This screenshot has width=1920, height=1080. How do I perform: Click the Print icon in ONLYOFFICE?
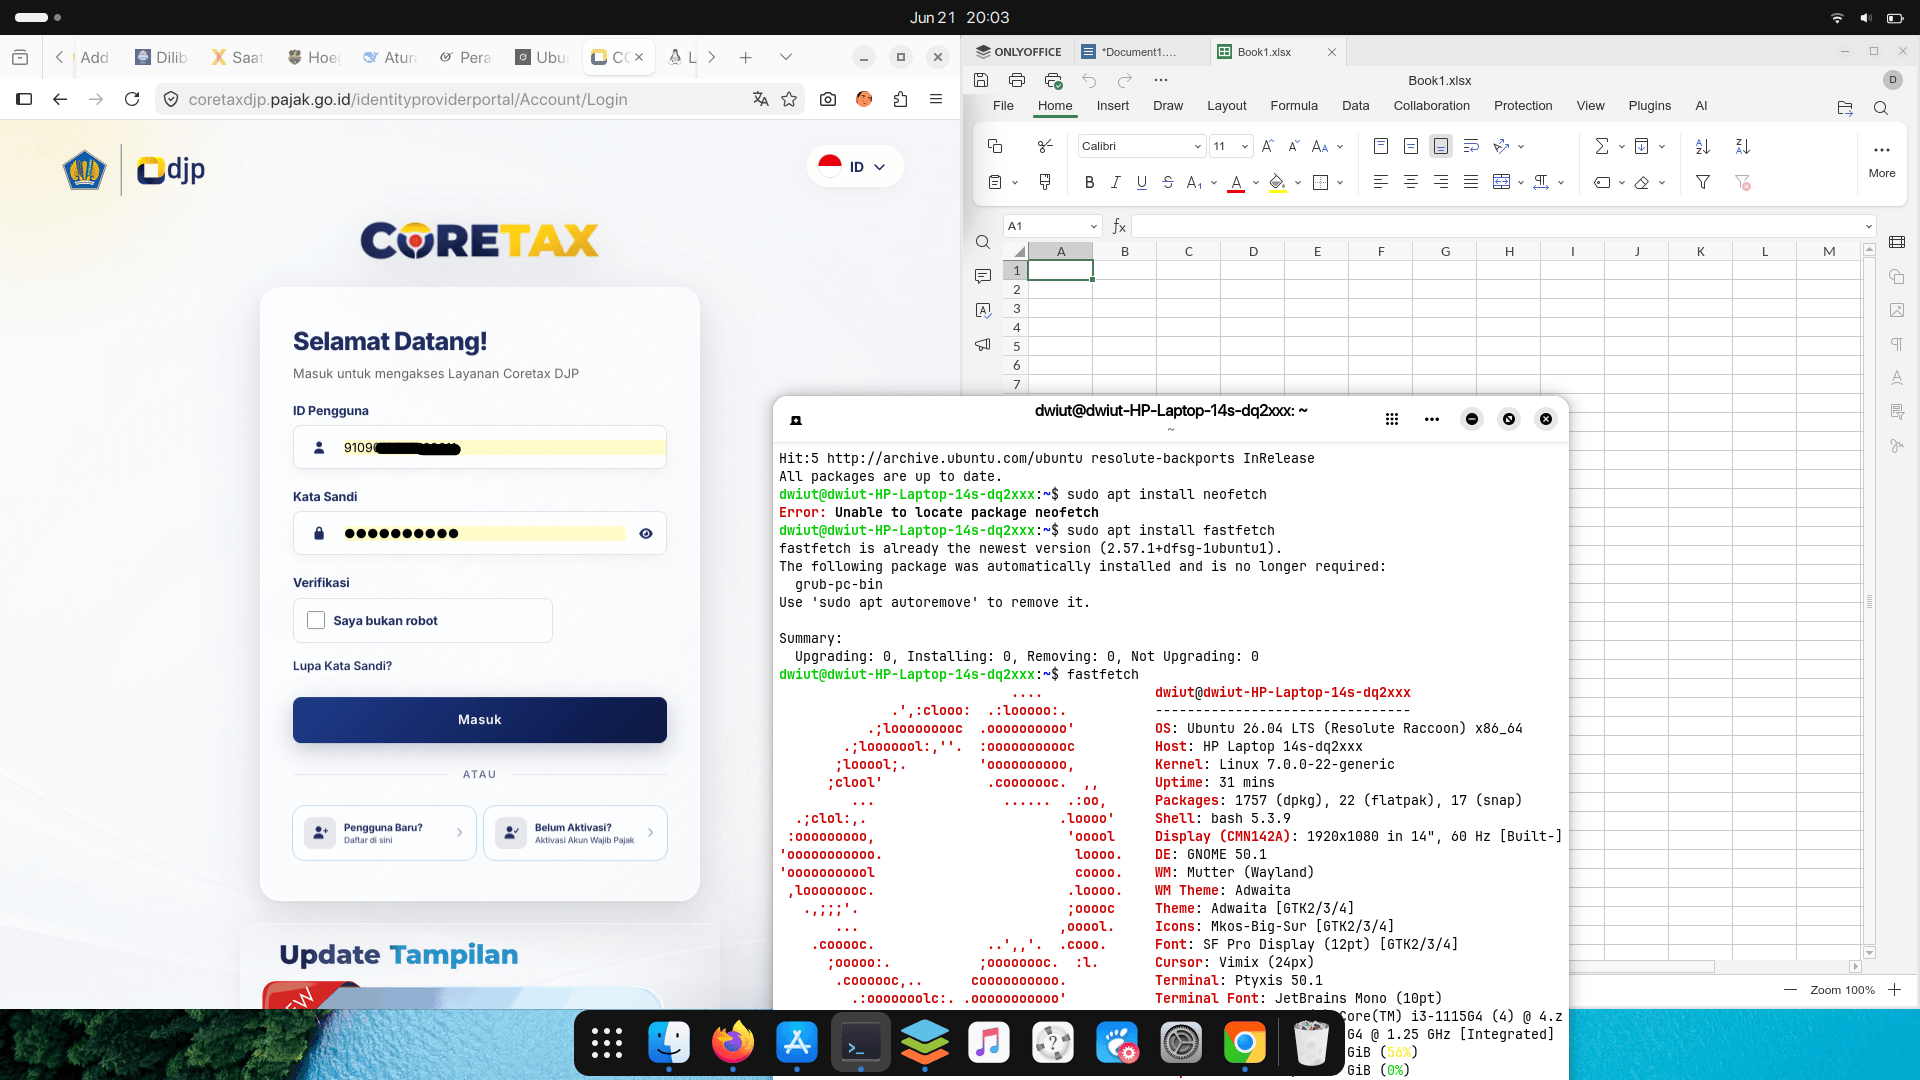click(x=1017, y=80)
